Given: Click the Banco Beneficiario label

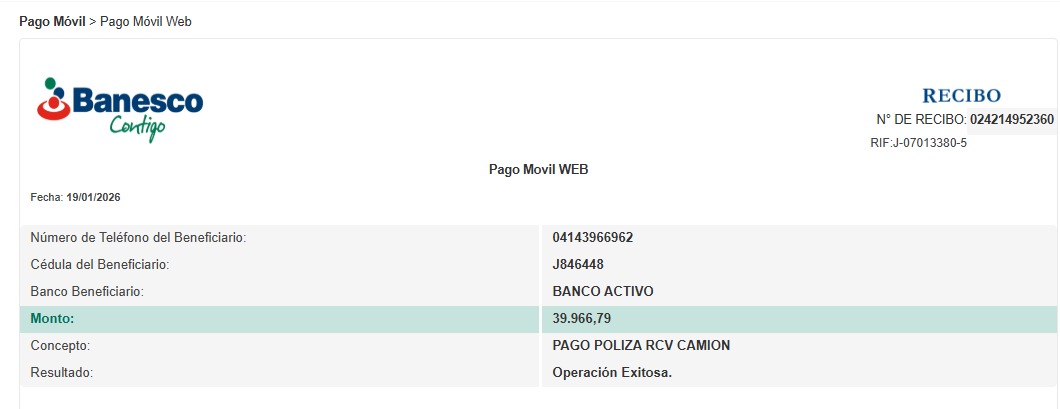Looking at the screenshot, I should pyautogui.click(x=88, y=292).
